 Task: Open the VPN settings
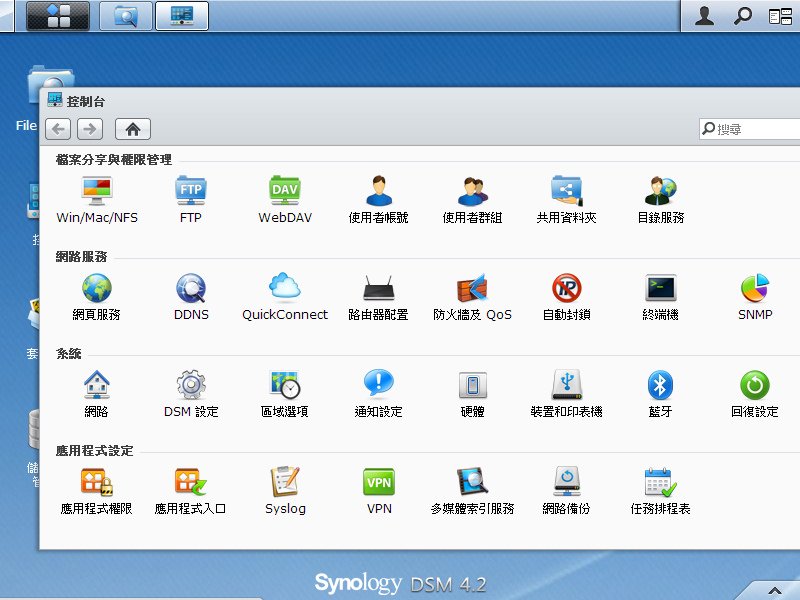pos(379,491)
